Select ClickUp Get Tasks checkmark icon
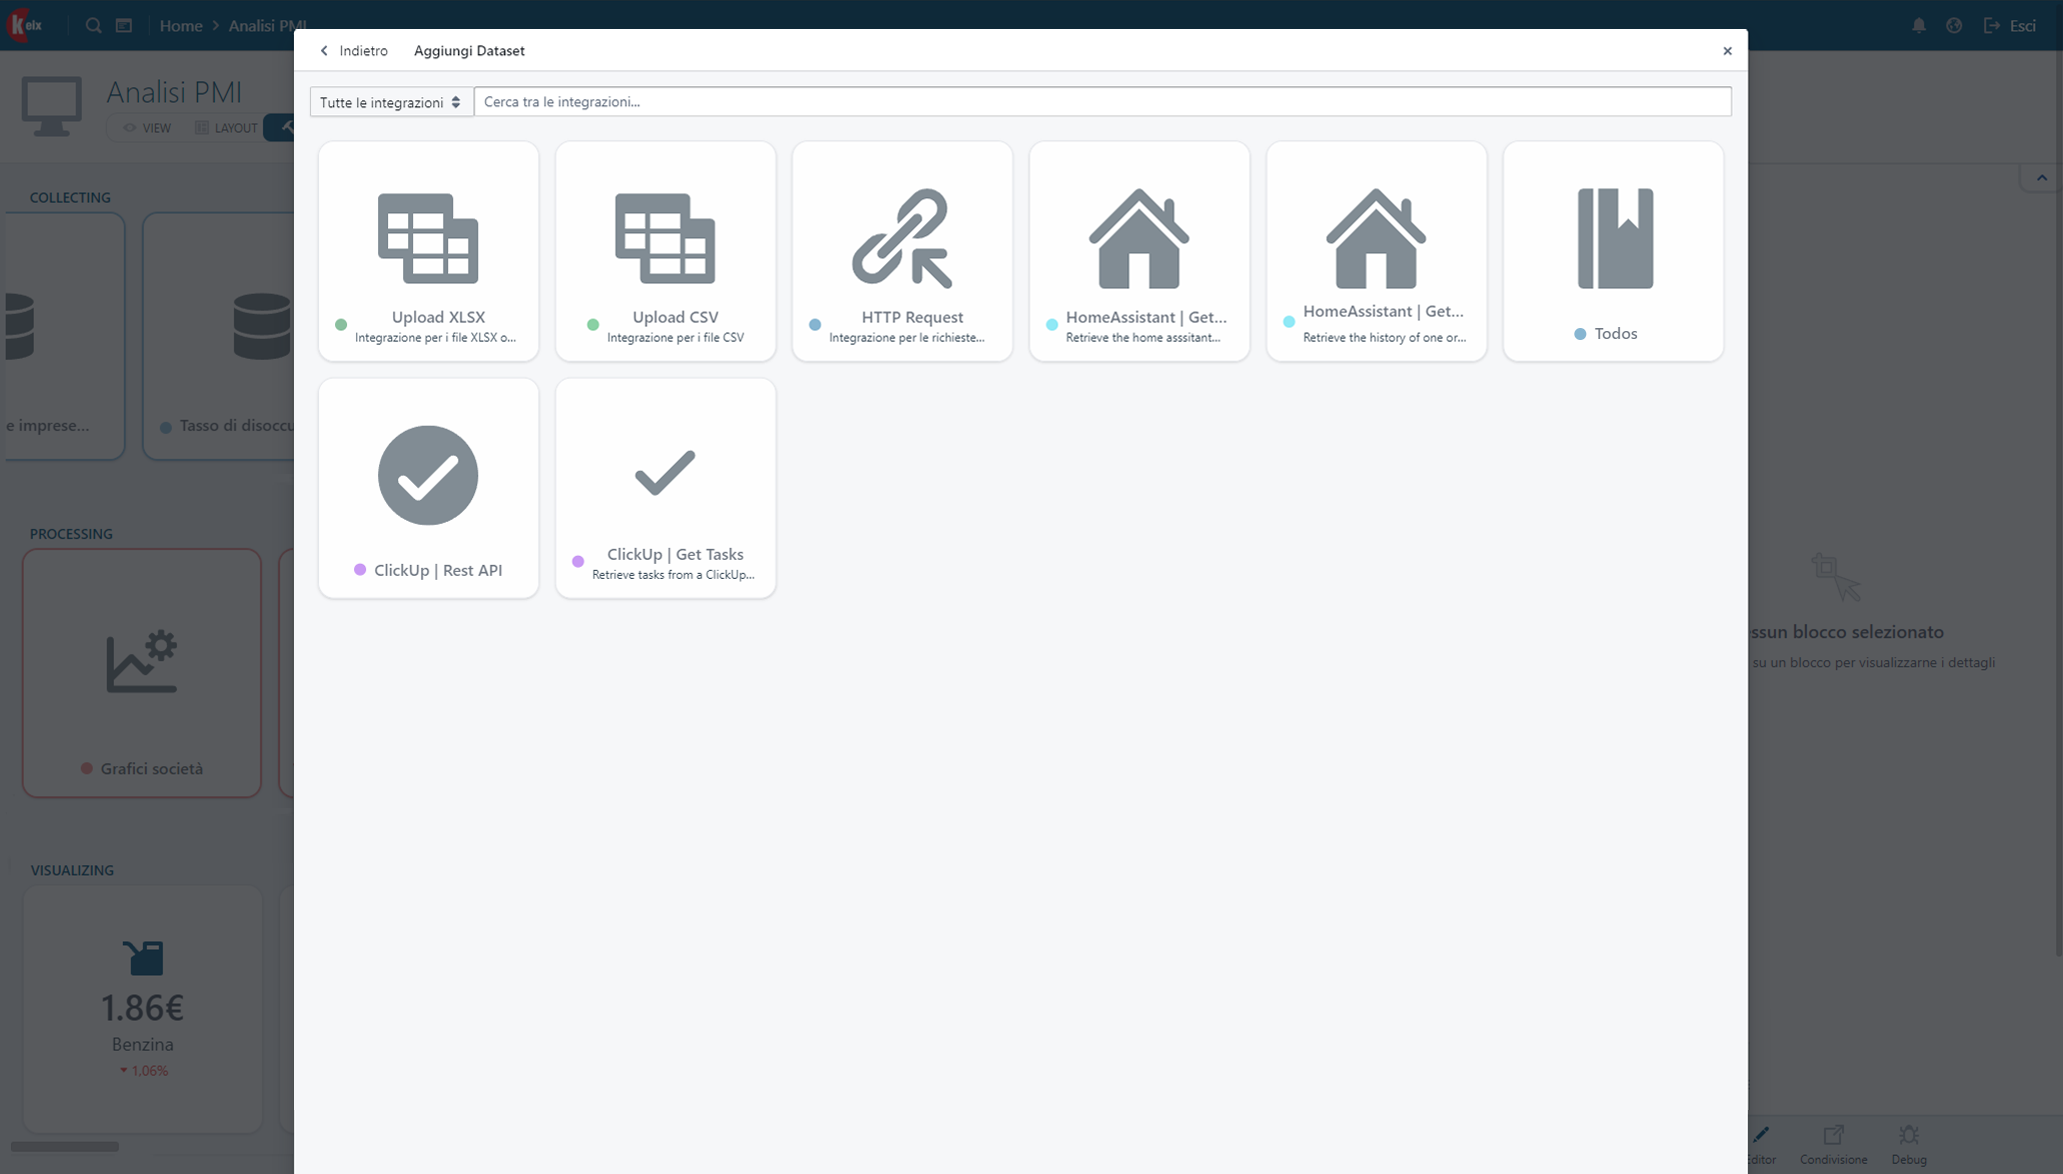This screenshot has height=1174, width=2063. (x=665, y=473)
